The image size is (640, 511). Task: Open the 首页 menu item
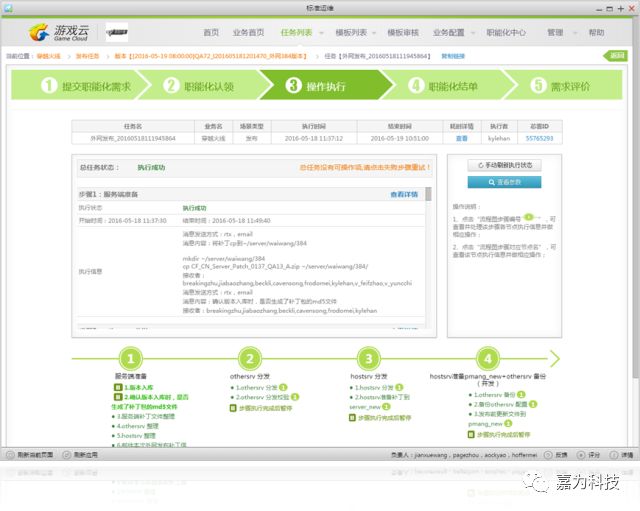pyautogui.click(x=211, y=33)
